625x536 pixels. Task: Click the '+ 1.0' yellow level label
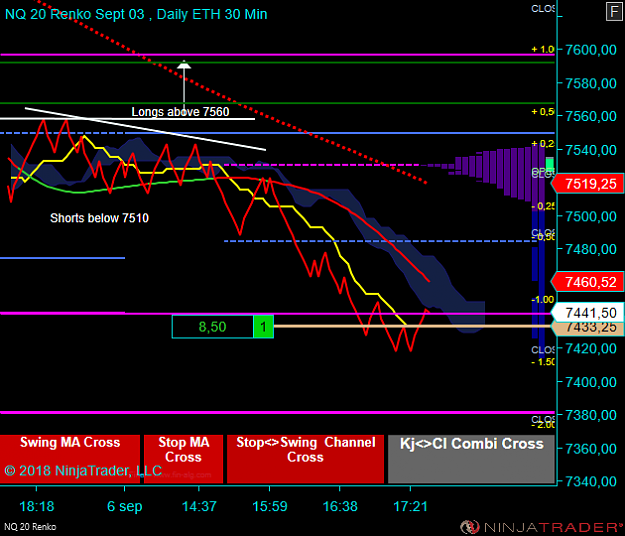(543, 49)
